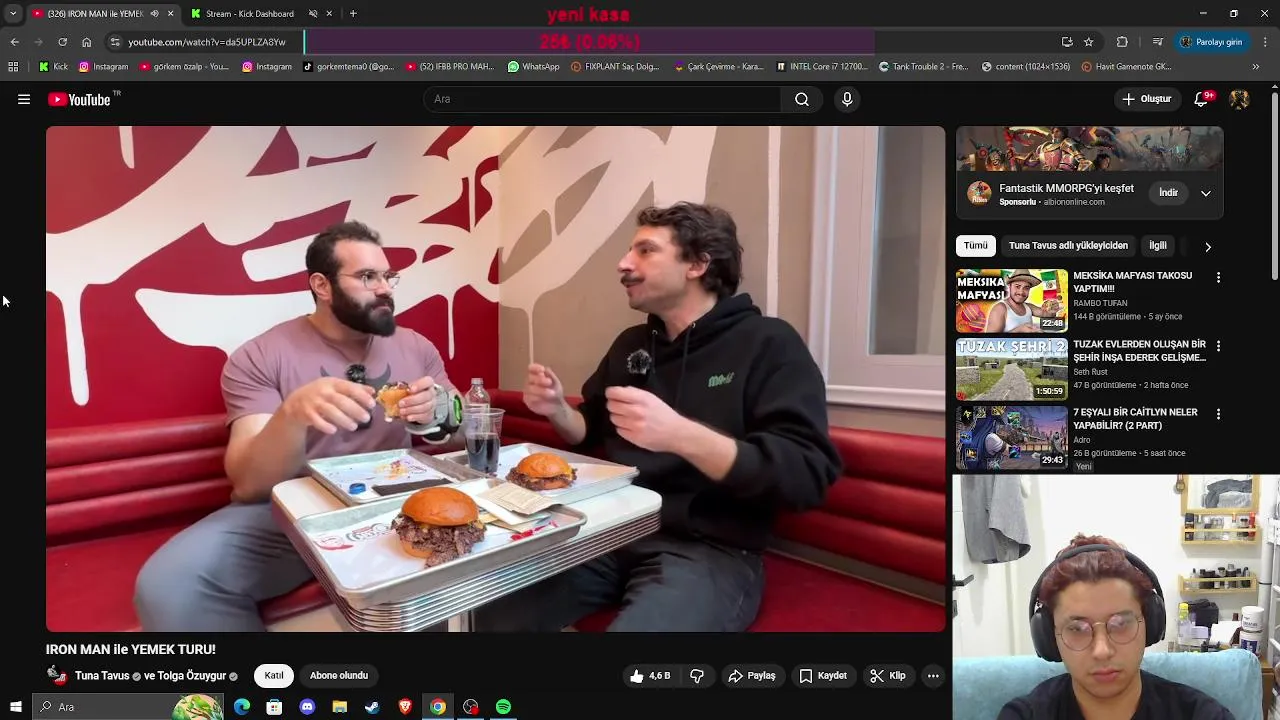Toggle the Abone olundu subscription button

pos(339,676)
